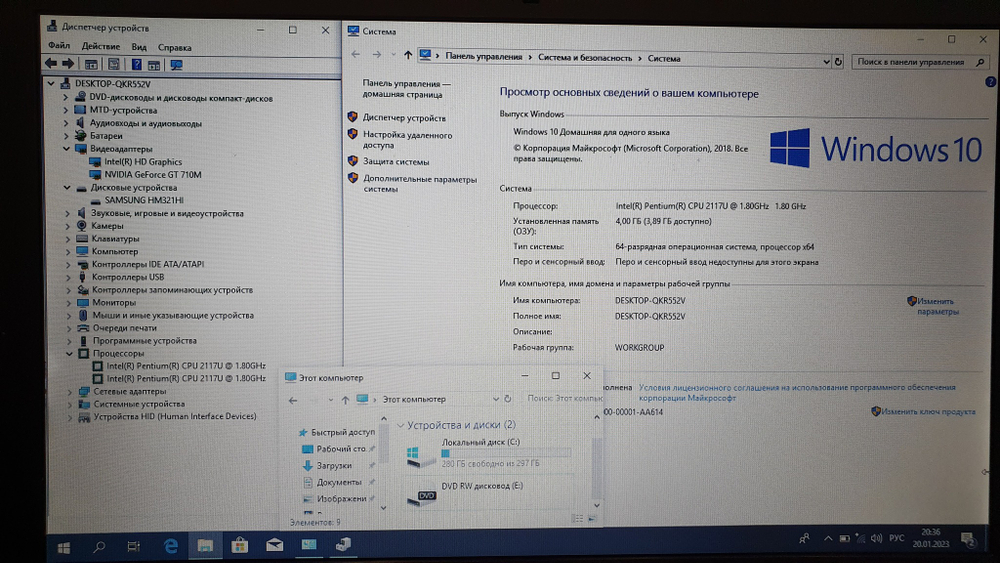Select Контроллеры USB category

coord(128,277)
